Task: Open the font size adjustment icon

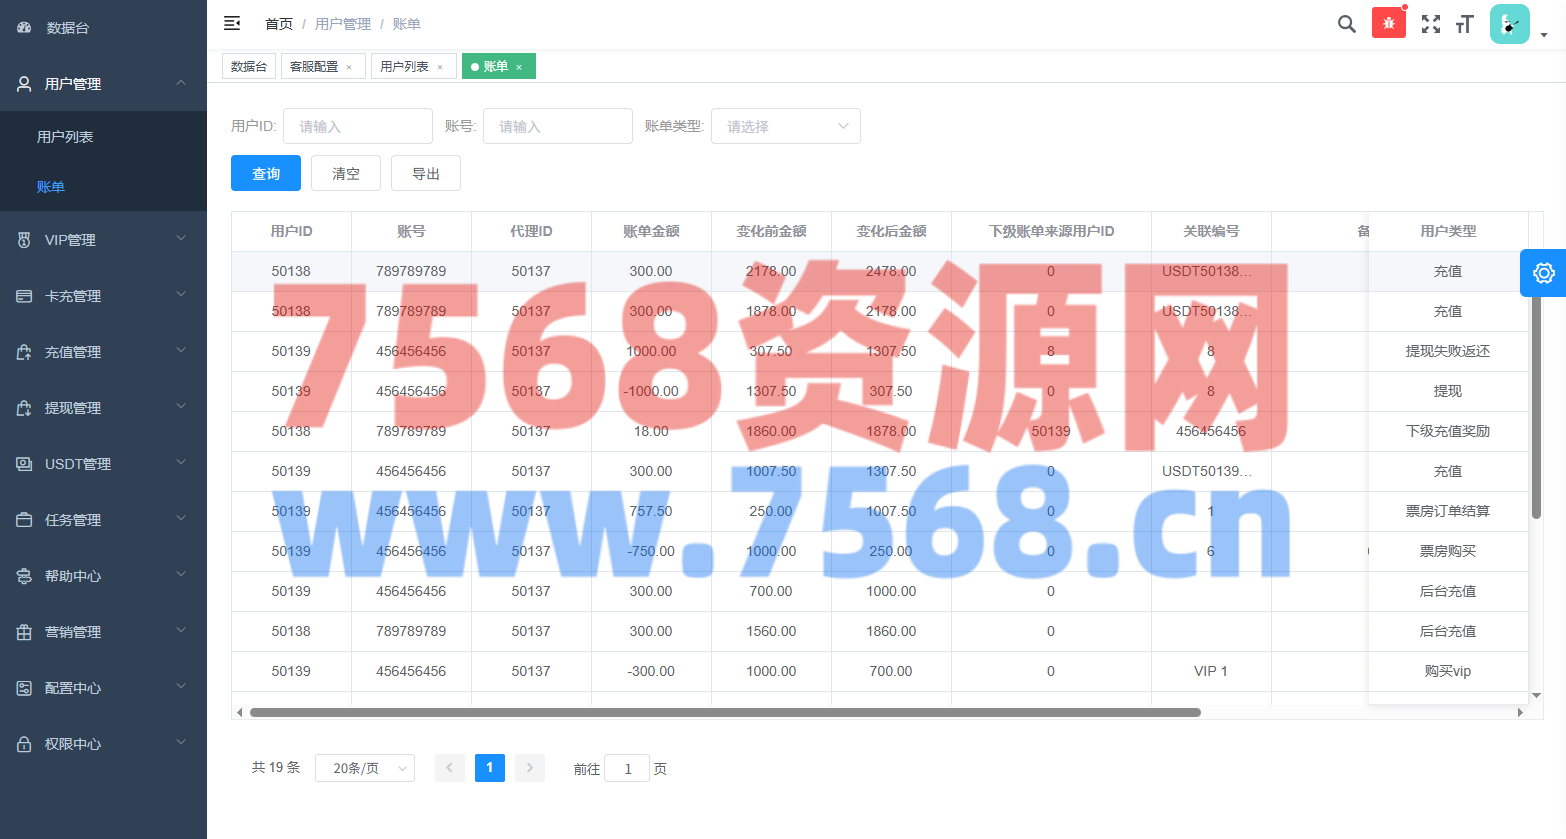Action: point(1465,24)
